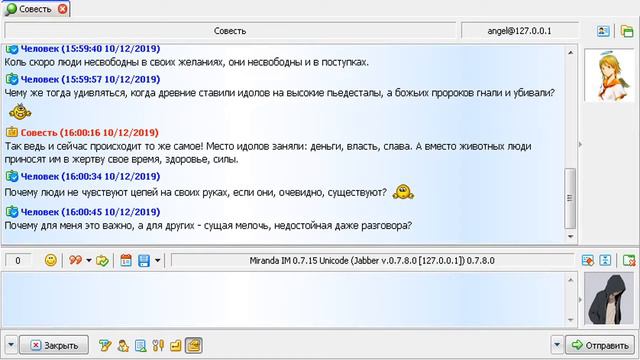Open the send options dropdown beside Отправить
The height and width of the screenshot is (360, 640).
[557, 345]
